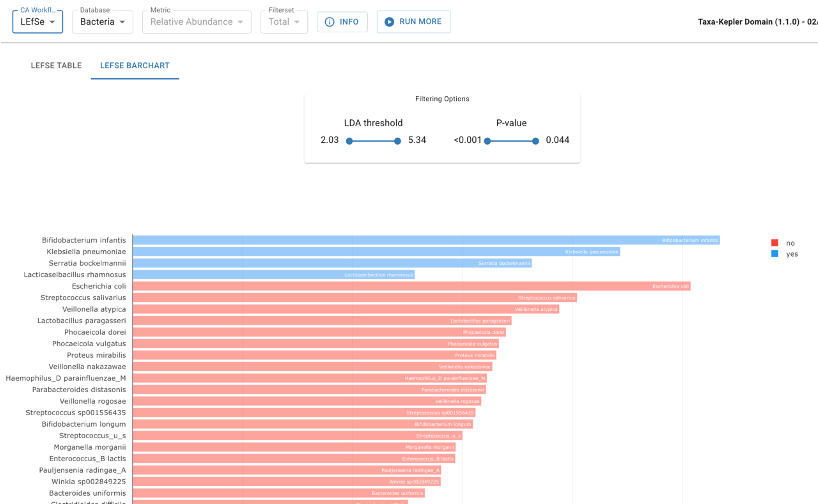The width and height of the screenshot is (818, 504).
Task: Click the Bifidobacterium infantis bar
Action: [426, 240]
